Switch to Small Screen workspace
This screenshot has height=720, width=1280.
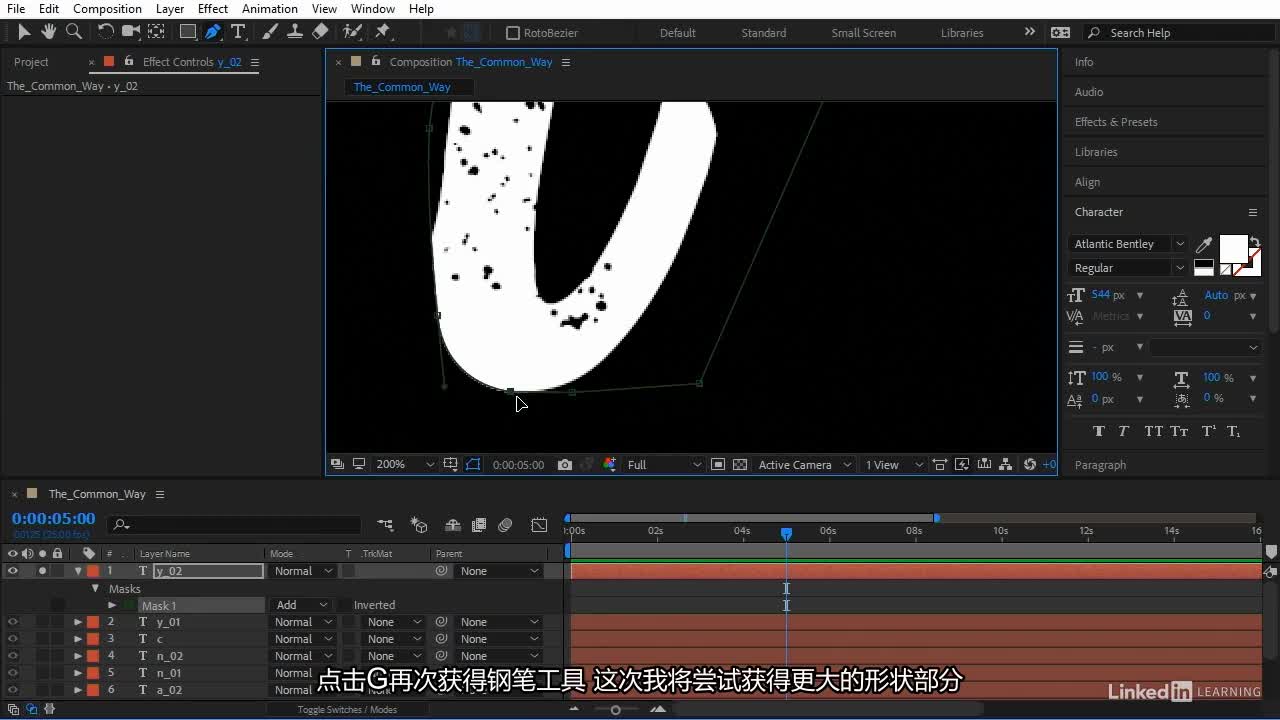[x=863, y=33]
